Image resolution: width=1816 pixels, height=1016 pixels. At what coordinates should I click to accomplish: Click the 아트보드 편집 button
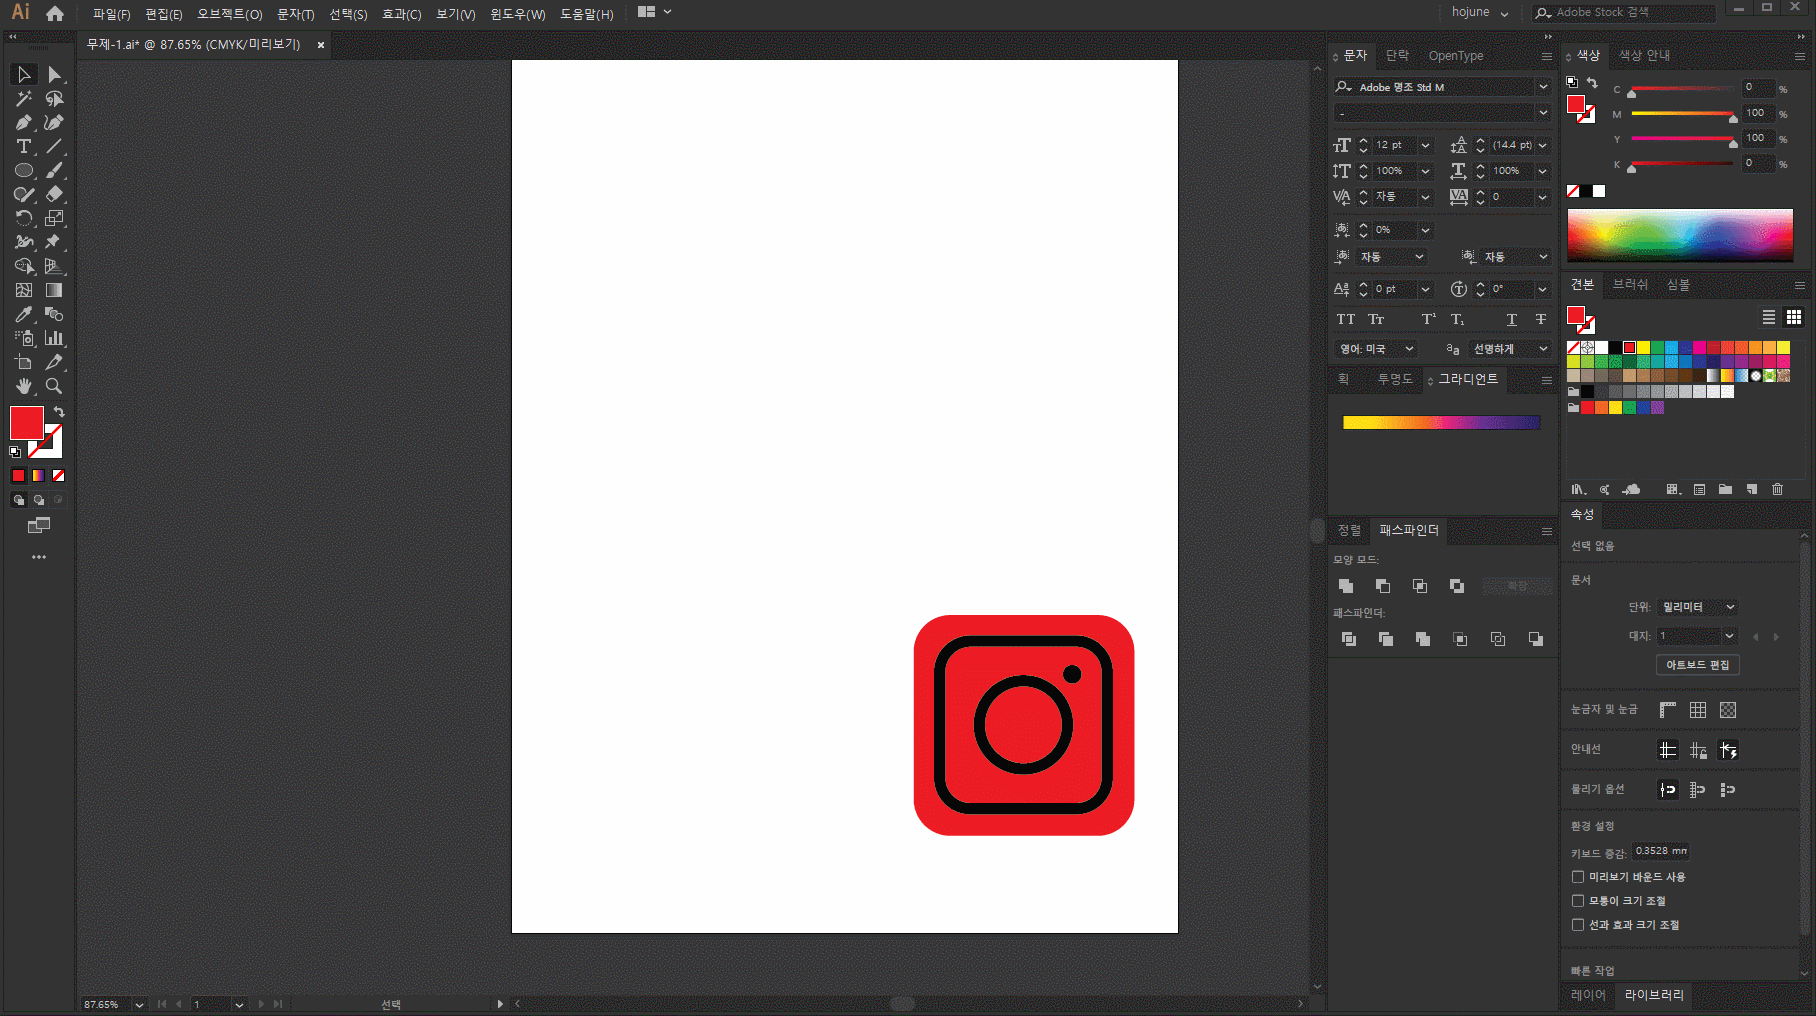point(1697,665)
